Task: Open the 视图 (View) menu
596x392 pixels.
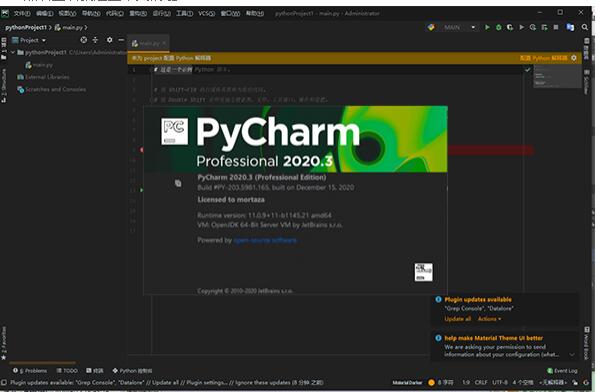Action: [67, 14]
